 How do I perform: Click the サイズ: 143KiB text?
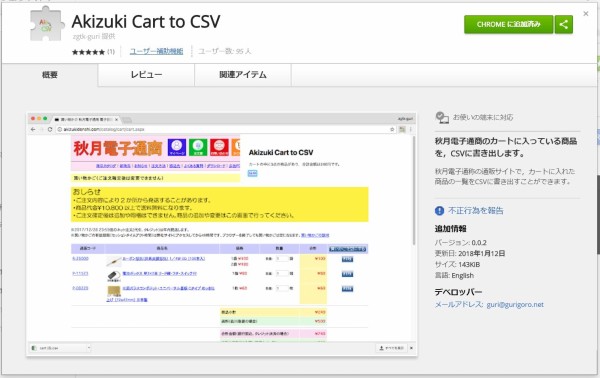[457, 264]
